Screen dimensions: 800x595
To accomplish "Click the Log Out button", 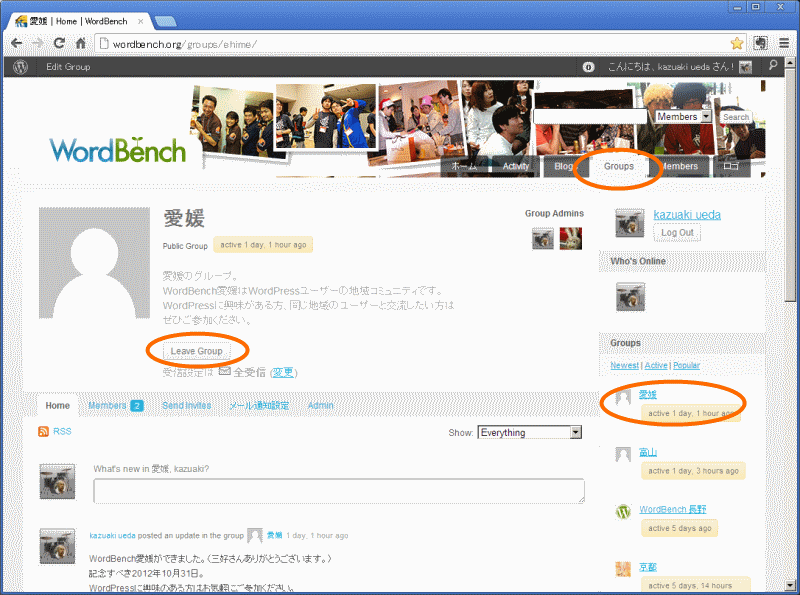I will point(677,233).
